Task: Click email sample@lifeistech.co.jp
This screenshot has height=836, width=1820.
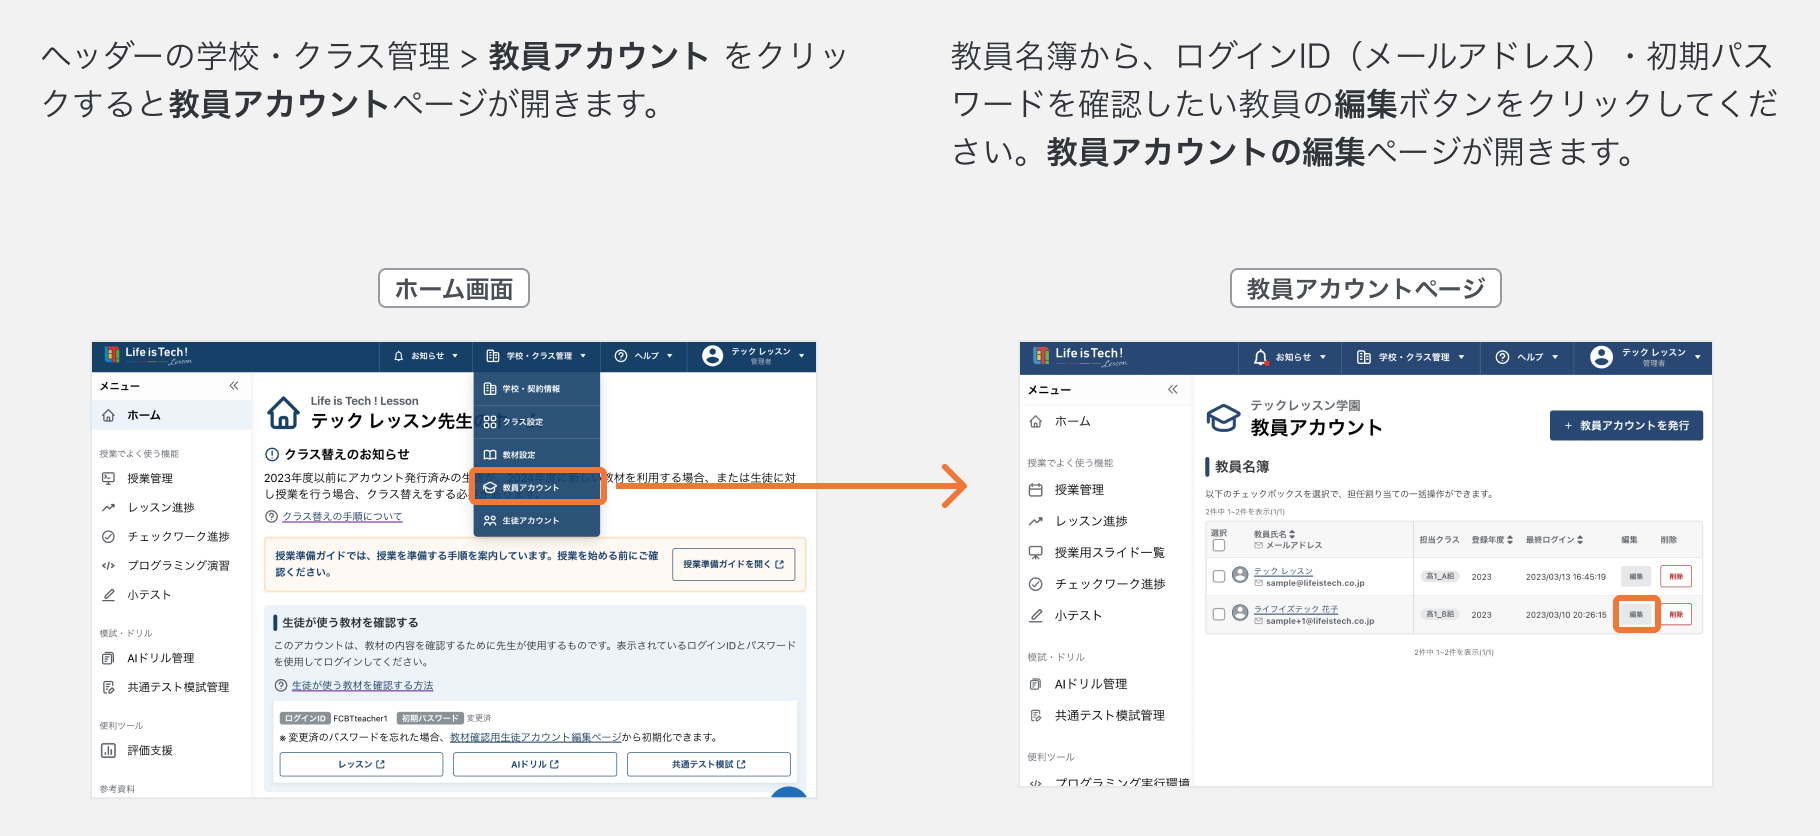Action: click(1315, 583)
